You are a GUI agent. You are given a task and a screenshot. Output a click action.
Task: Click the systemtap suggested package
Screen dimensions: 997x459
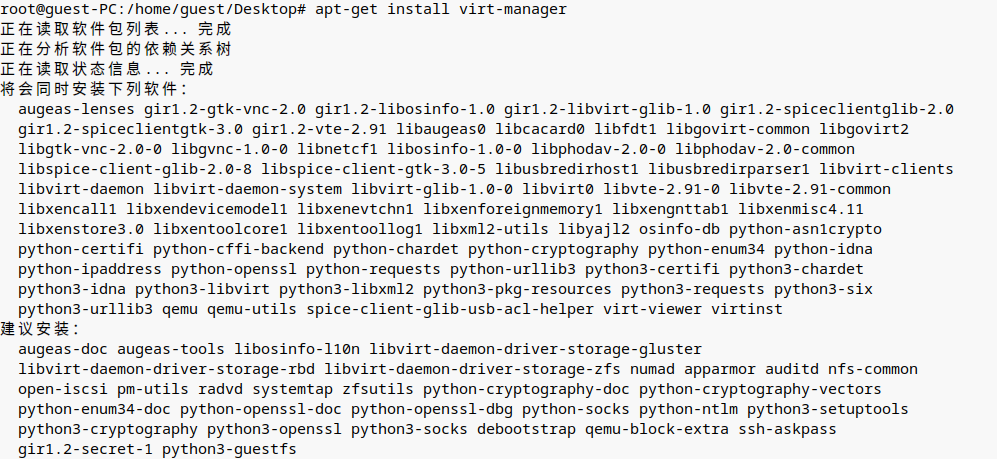292,389
